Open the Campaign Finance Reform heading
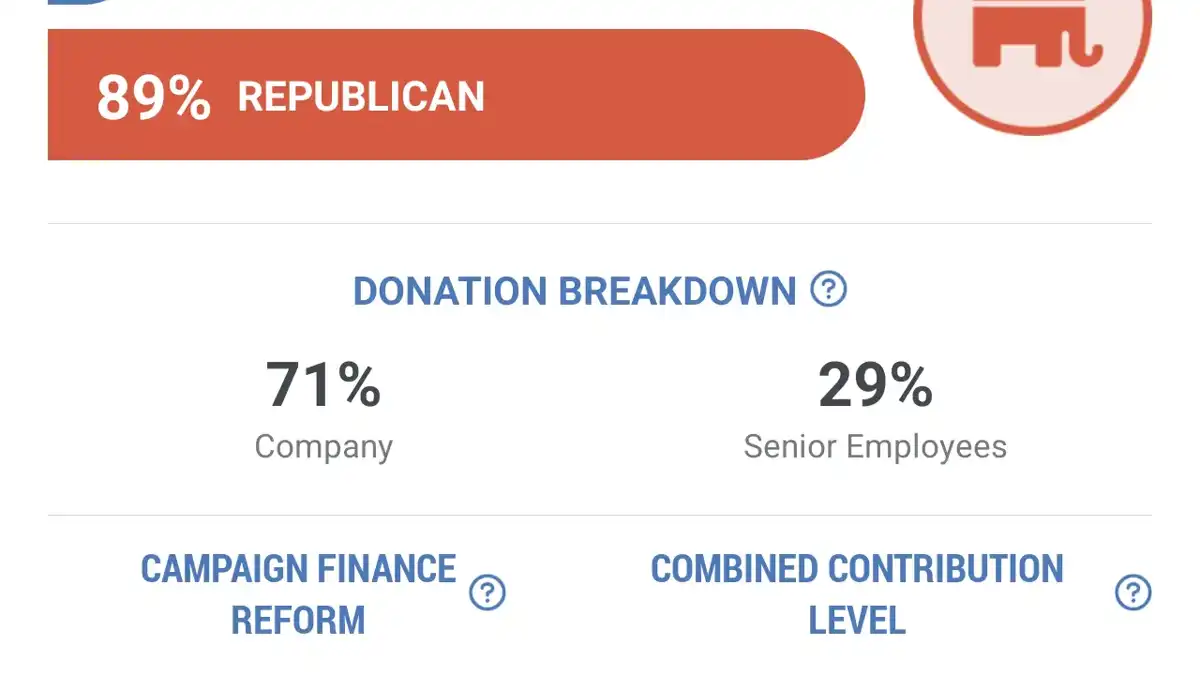Image resolution: width=1200 pixels, height=675 pixels. click(x=298, y=594)
